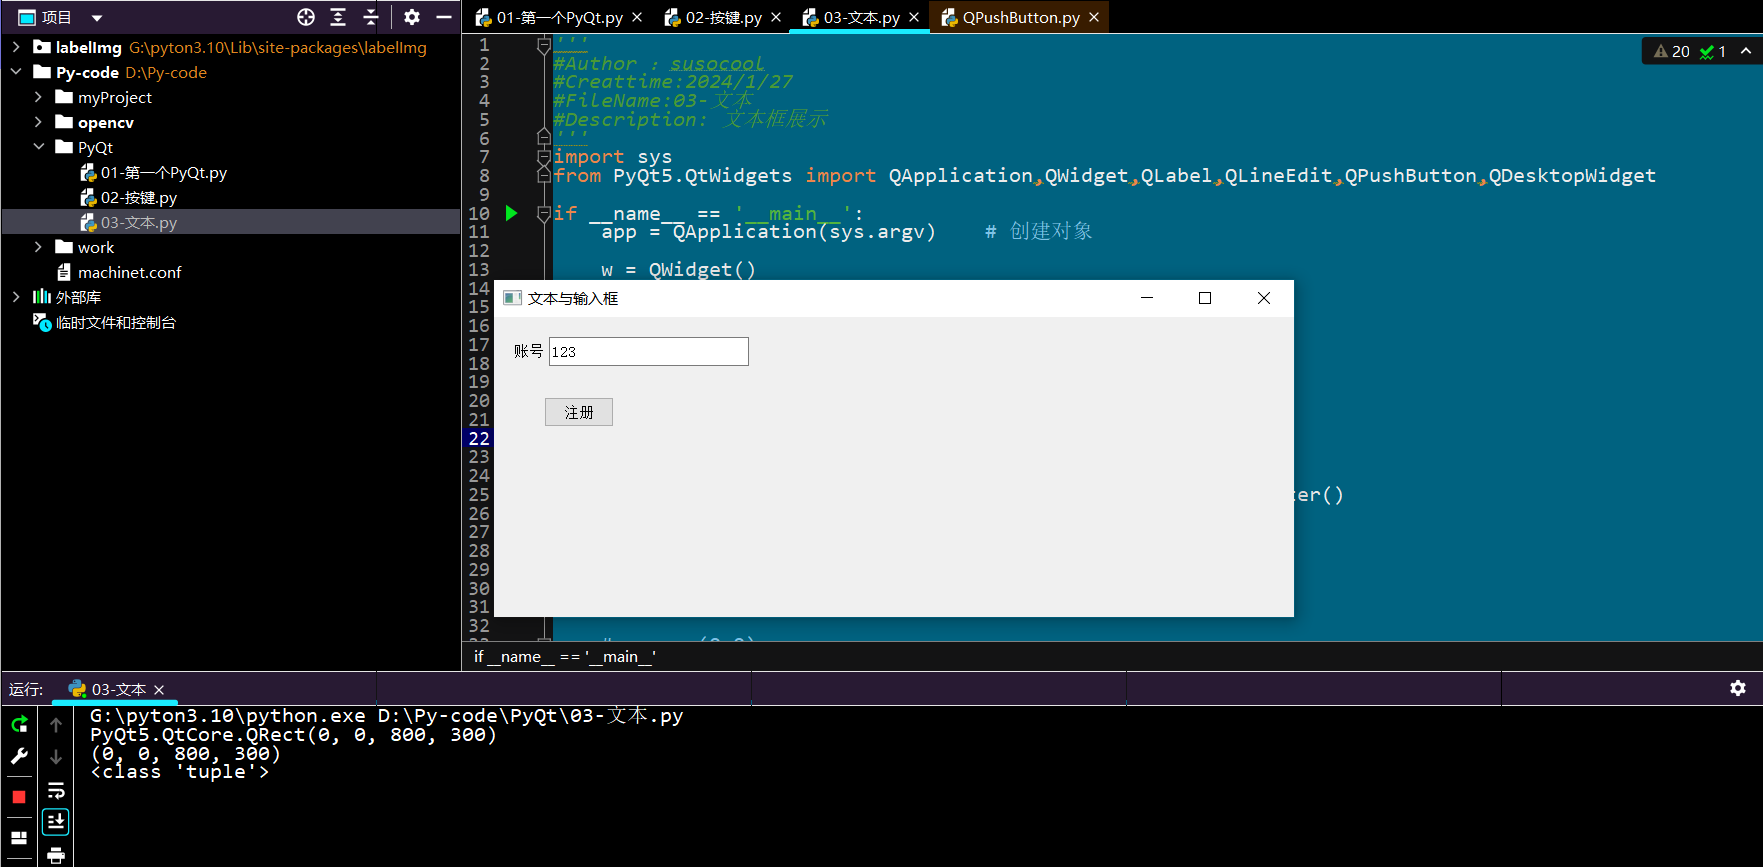1763x867 pixels.
Task: Collapse all items in project tree
Action: [370, 17]
